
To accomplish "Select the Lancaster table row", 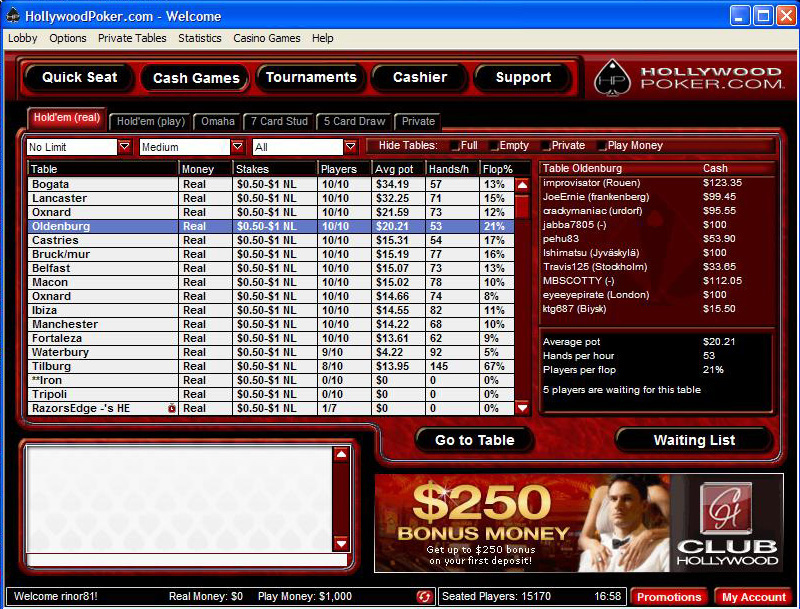I will click(271, 198).
